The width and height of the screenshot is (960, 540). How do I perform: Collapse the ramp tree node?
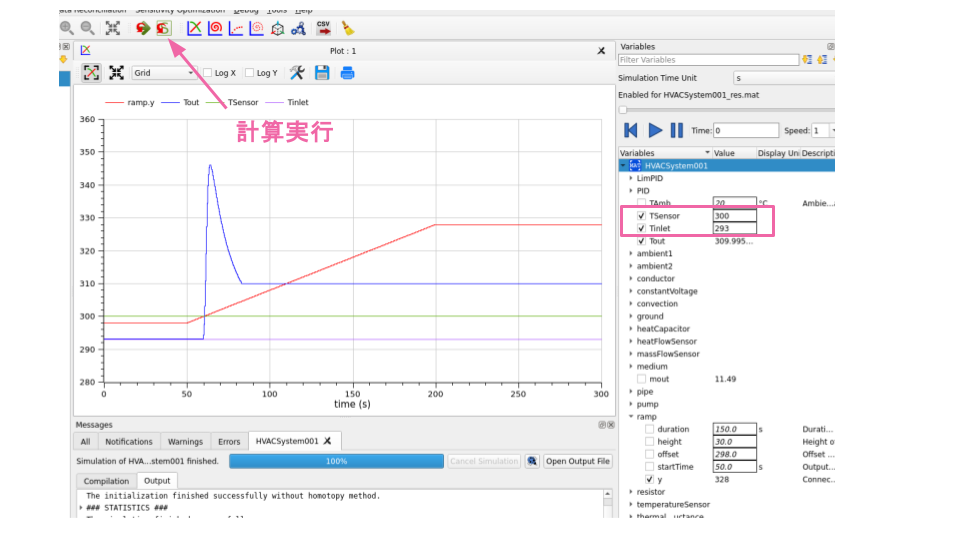[631, 416]
